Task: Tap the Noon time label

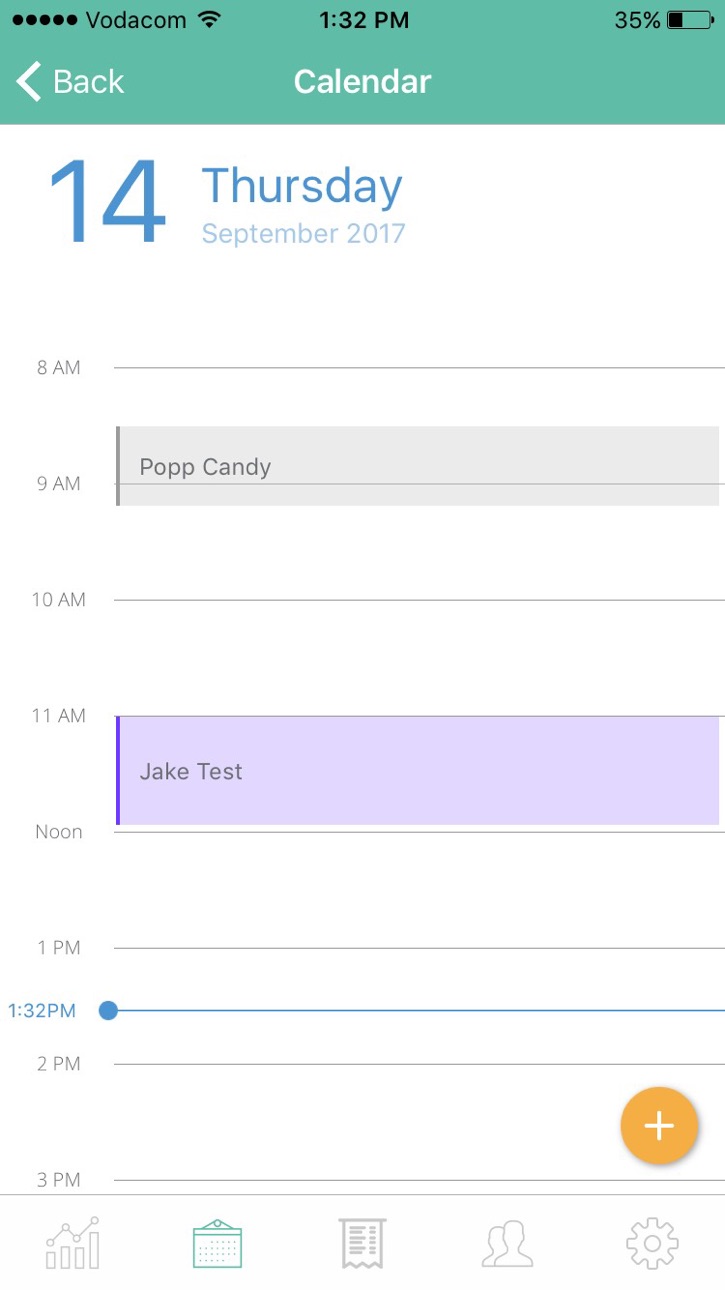Action: point(59,832)
